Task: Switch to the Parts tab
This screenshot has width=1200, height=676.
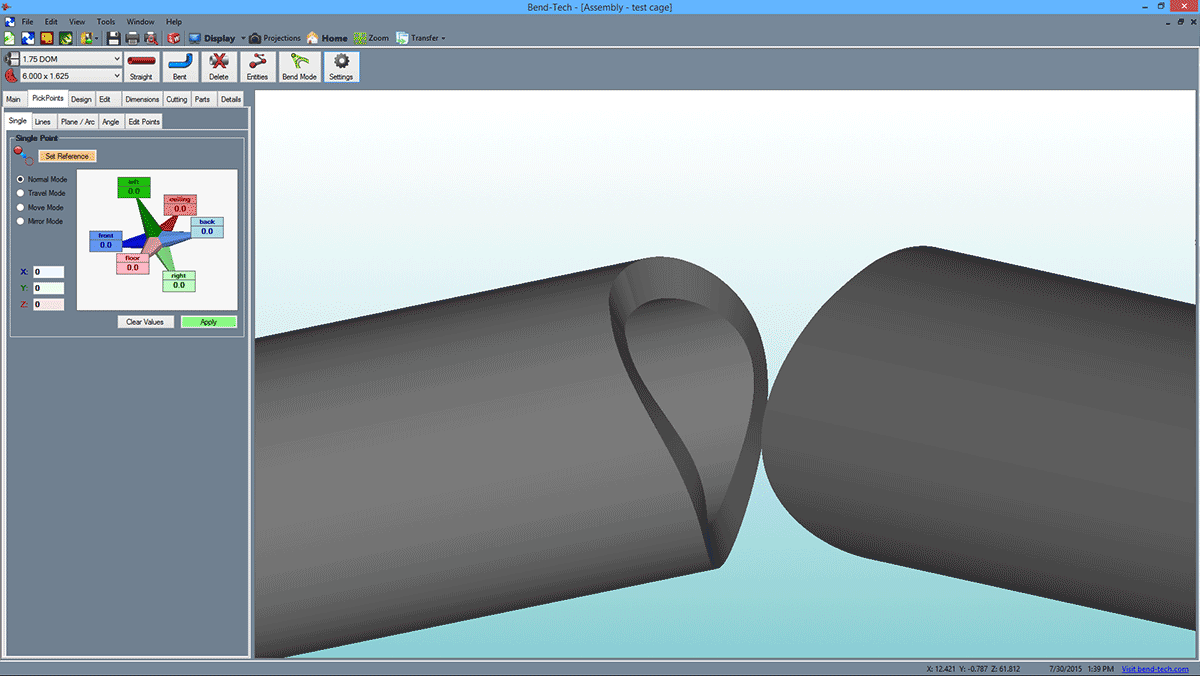Action: pyautogui.click(x=203, y=99)
